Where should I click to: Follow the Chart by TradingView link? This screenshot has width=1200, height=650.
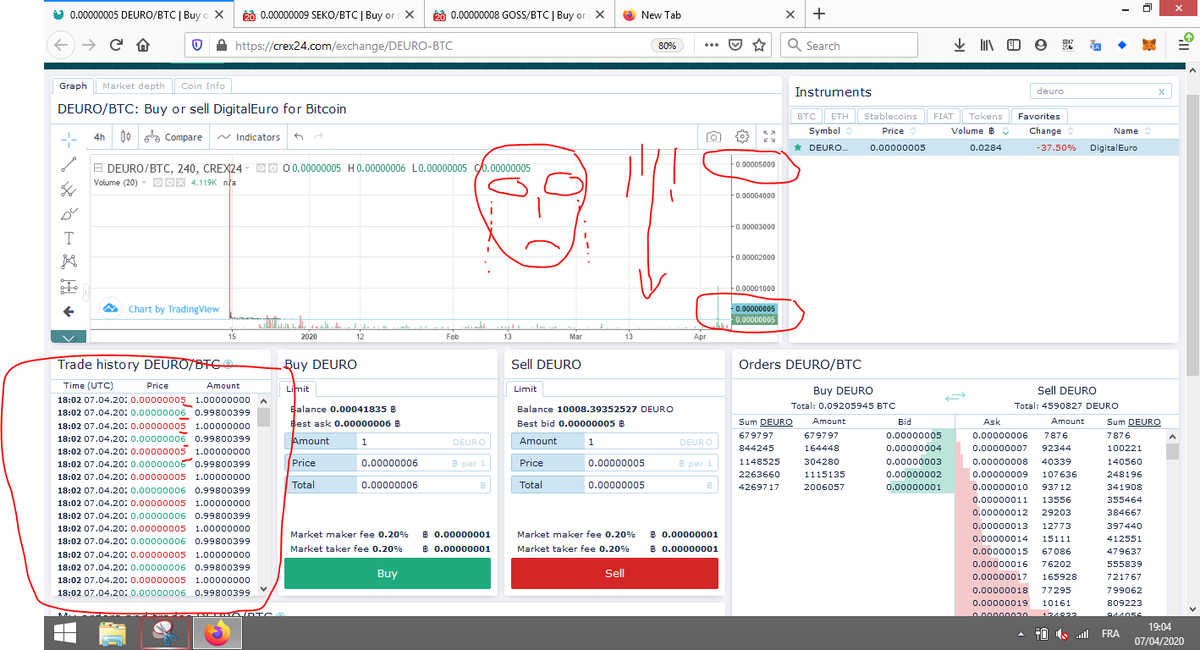174,309
